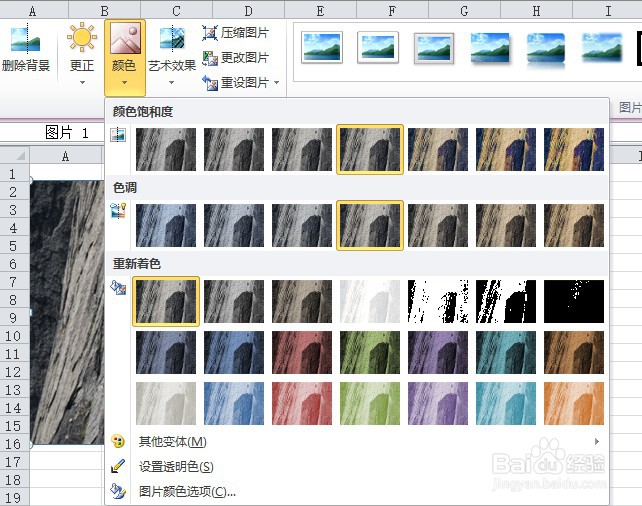Click Compress Pictures (压缩图片)

tap(235, 32)
